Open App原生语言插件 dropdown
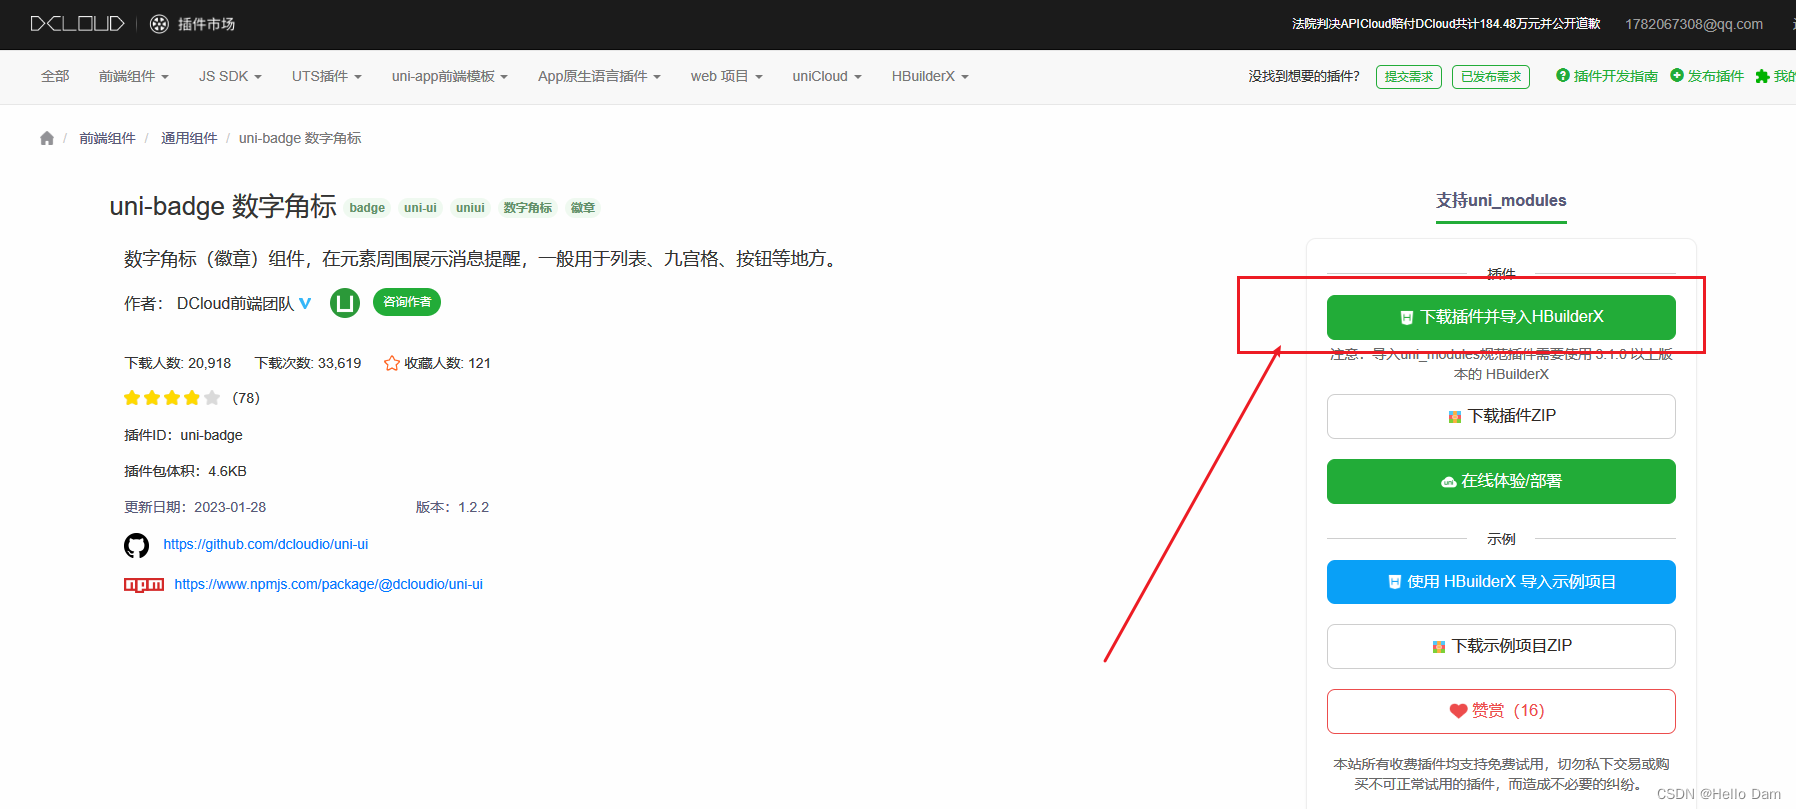Viewport: 1796px width, 809px height. (x=599, y=76)
